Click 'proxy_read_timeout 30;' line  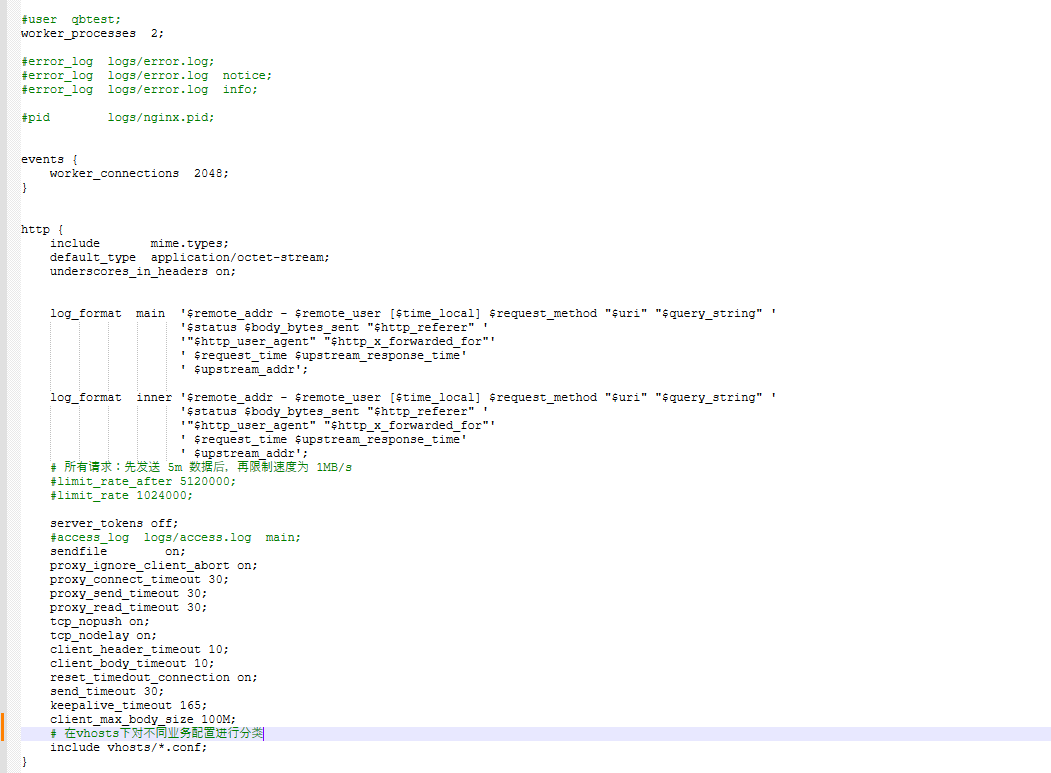[129, 608]
